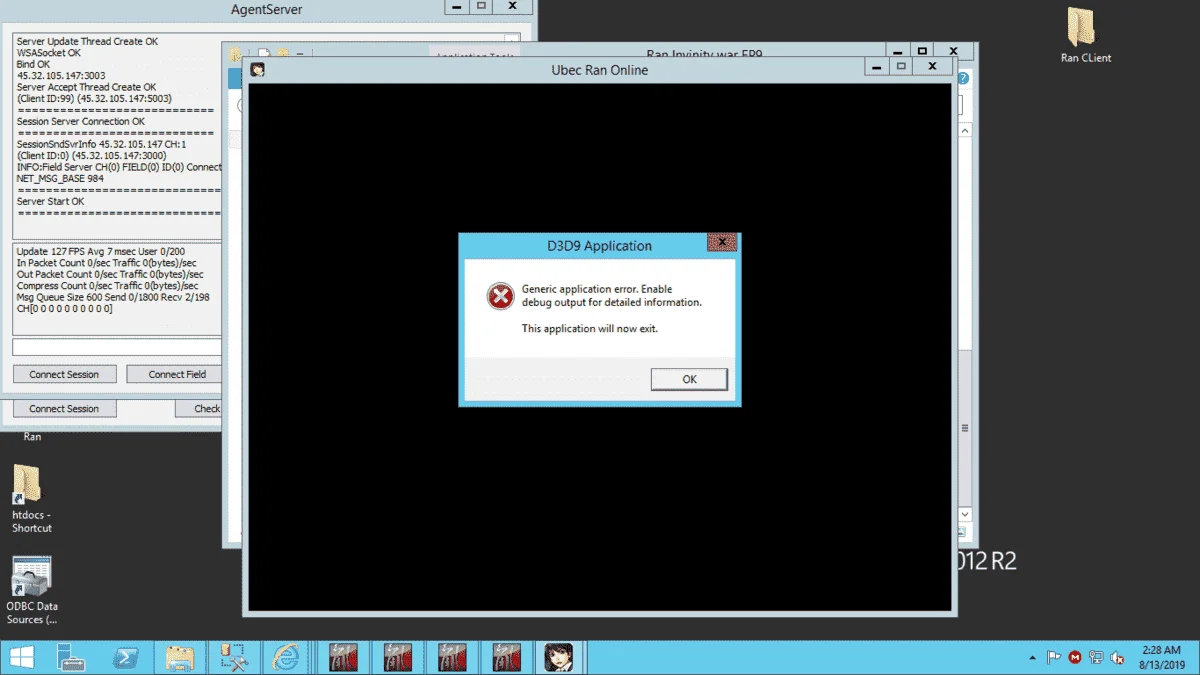The width and height of the screenshot is (1200, 675).
Task: Click the 'Update 127 FPS Avg 7 msec' status line
Action: pos(101,251)
